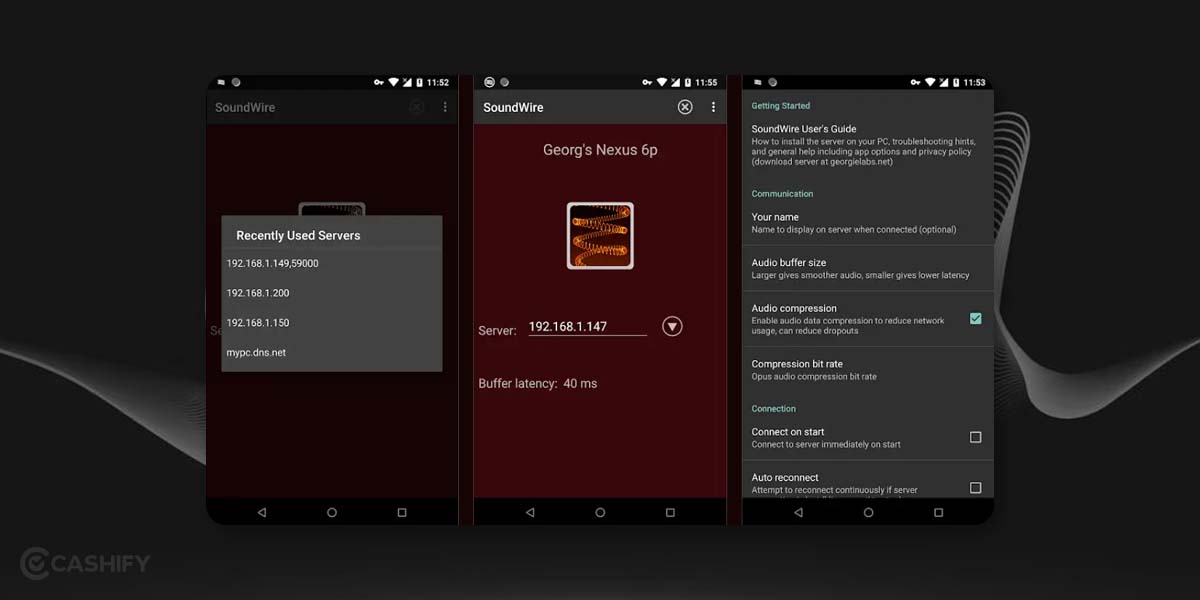1200x600 pixels.
Task: Open the three-dot overflow menu in SoundWire
Action: coord(713,107)
